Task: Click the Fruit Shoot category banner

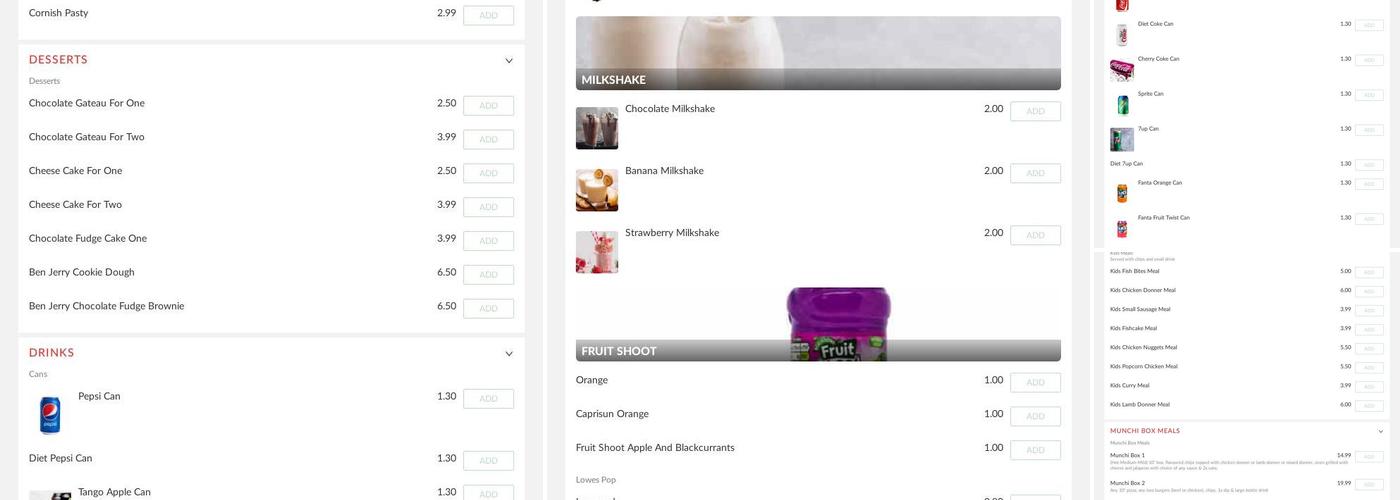Action: (x=818, y=324)
